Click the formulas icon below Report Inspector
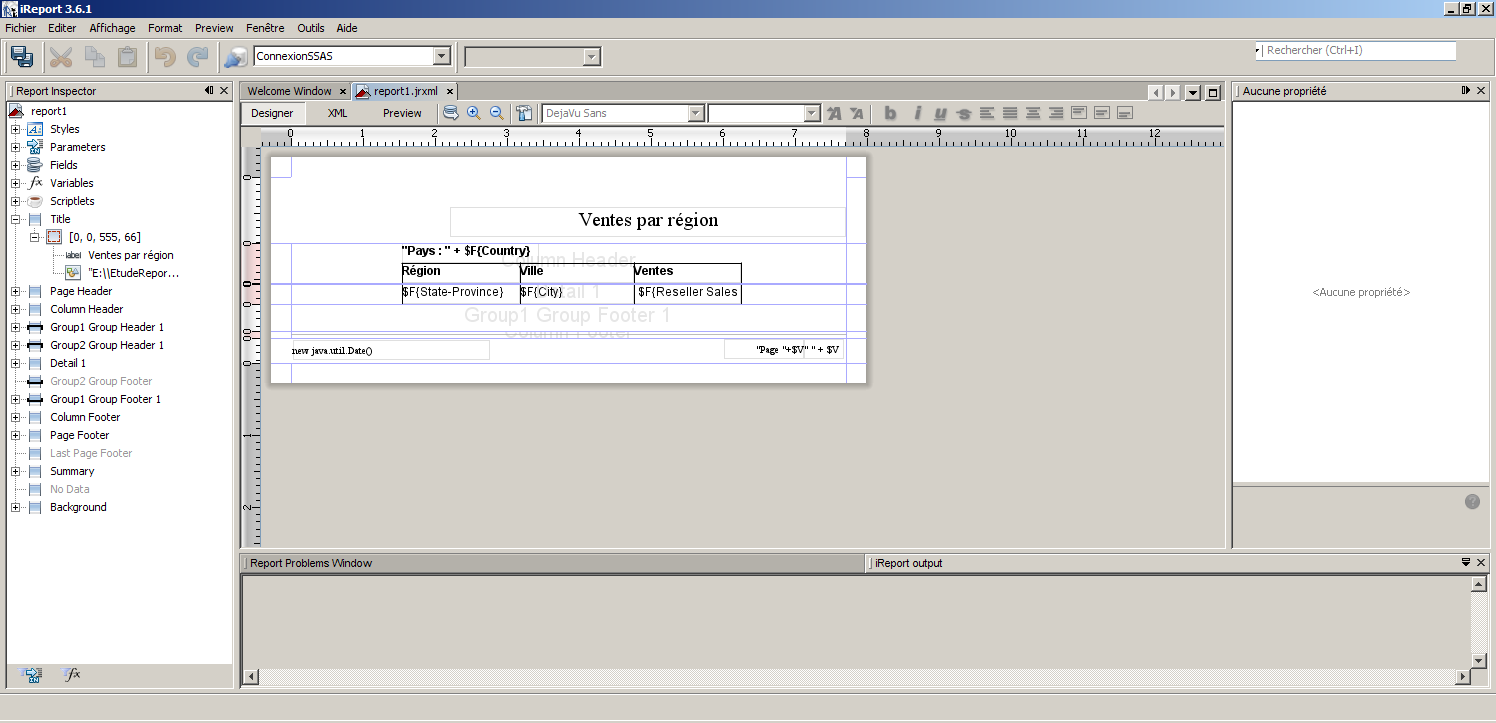Image resolution: width=1496 pixels, height=723 pixels. 72,675
